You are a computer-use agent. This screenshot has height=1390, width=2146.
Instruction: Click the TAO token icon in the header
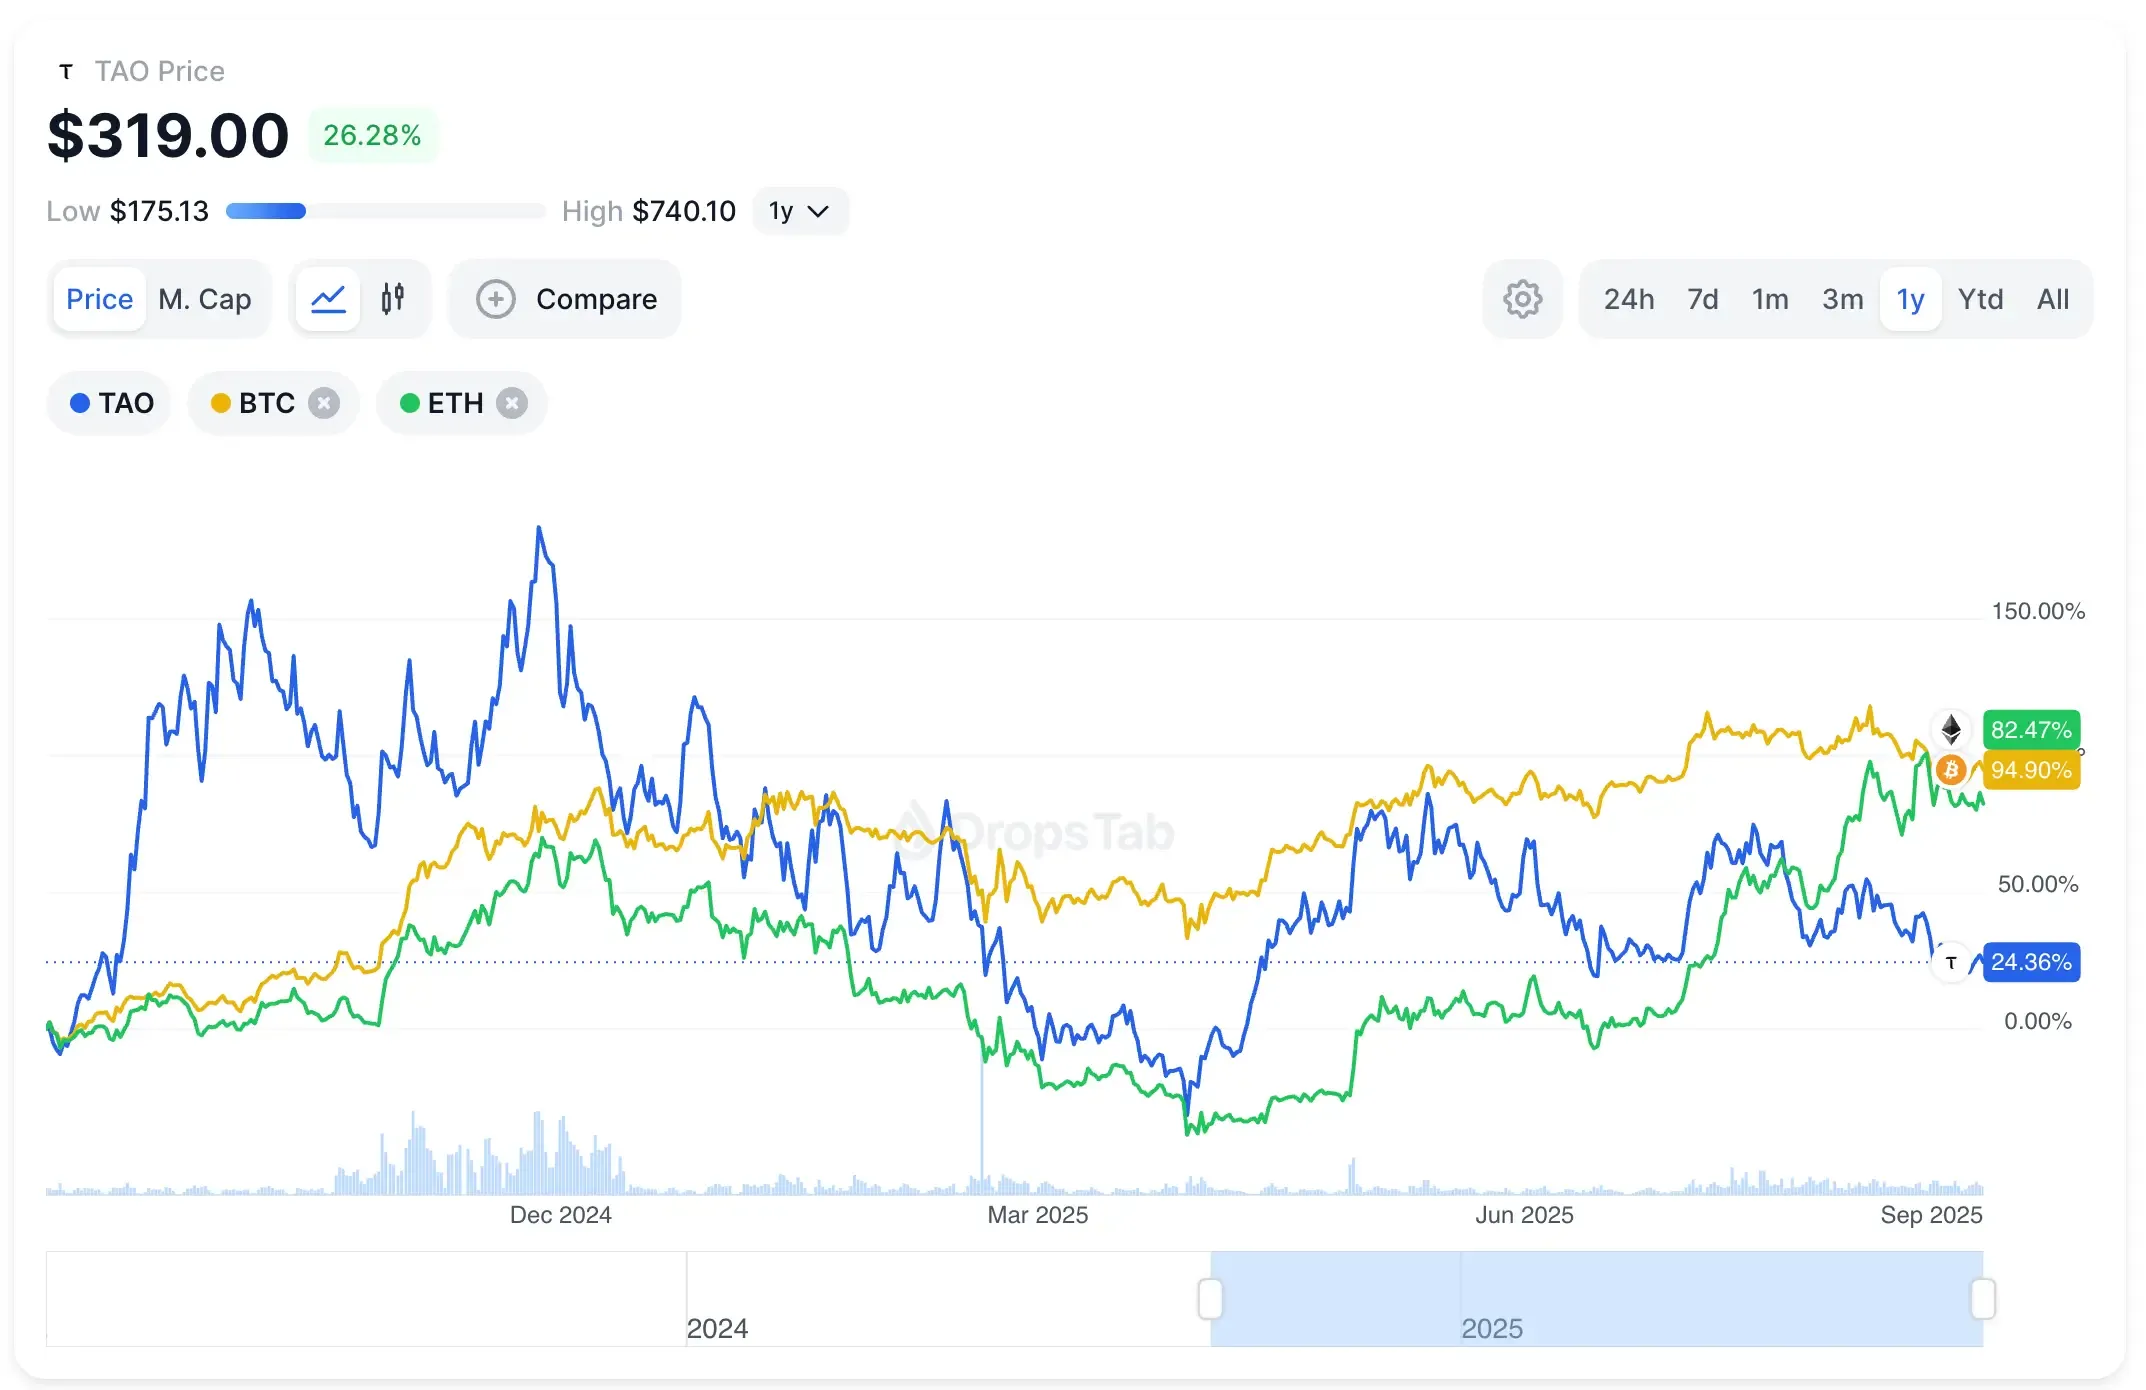tap(66, 70)
